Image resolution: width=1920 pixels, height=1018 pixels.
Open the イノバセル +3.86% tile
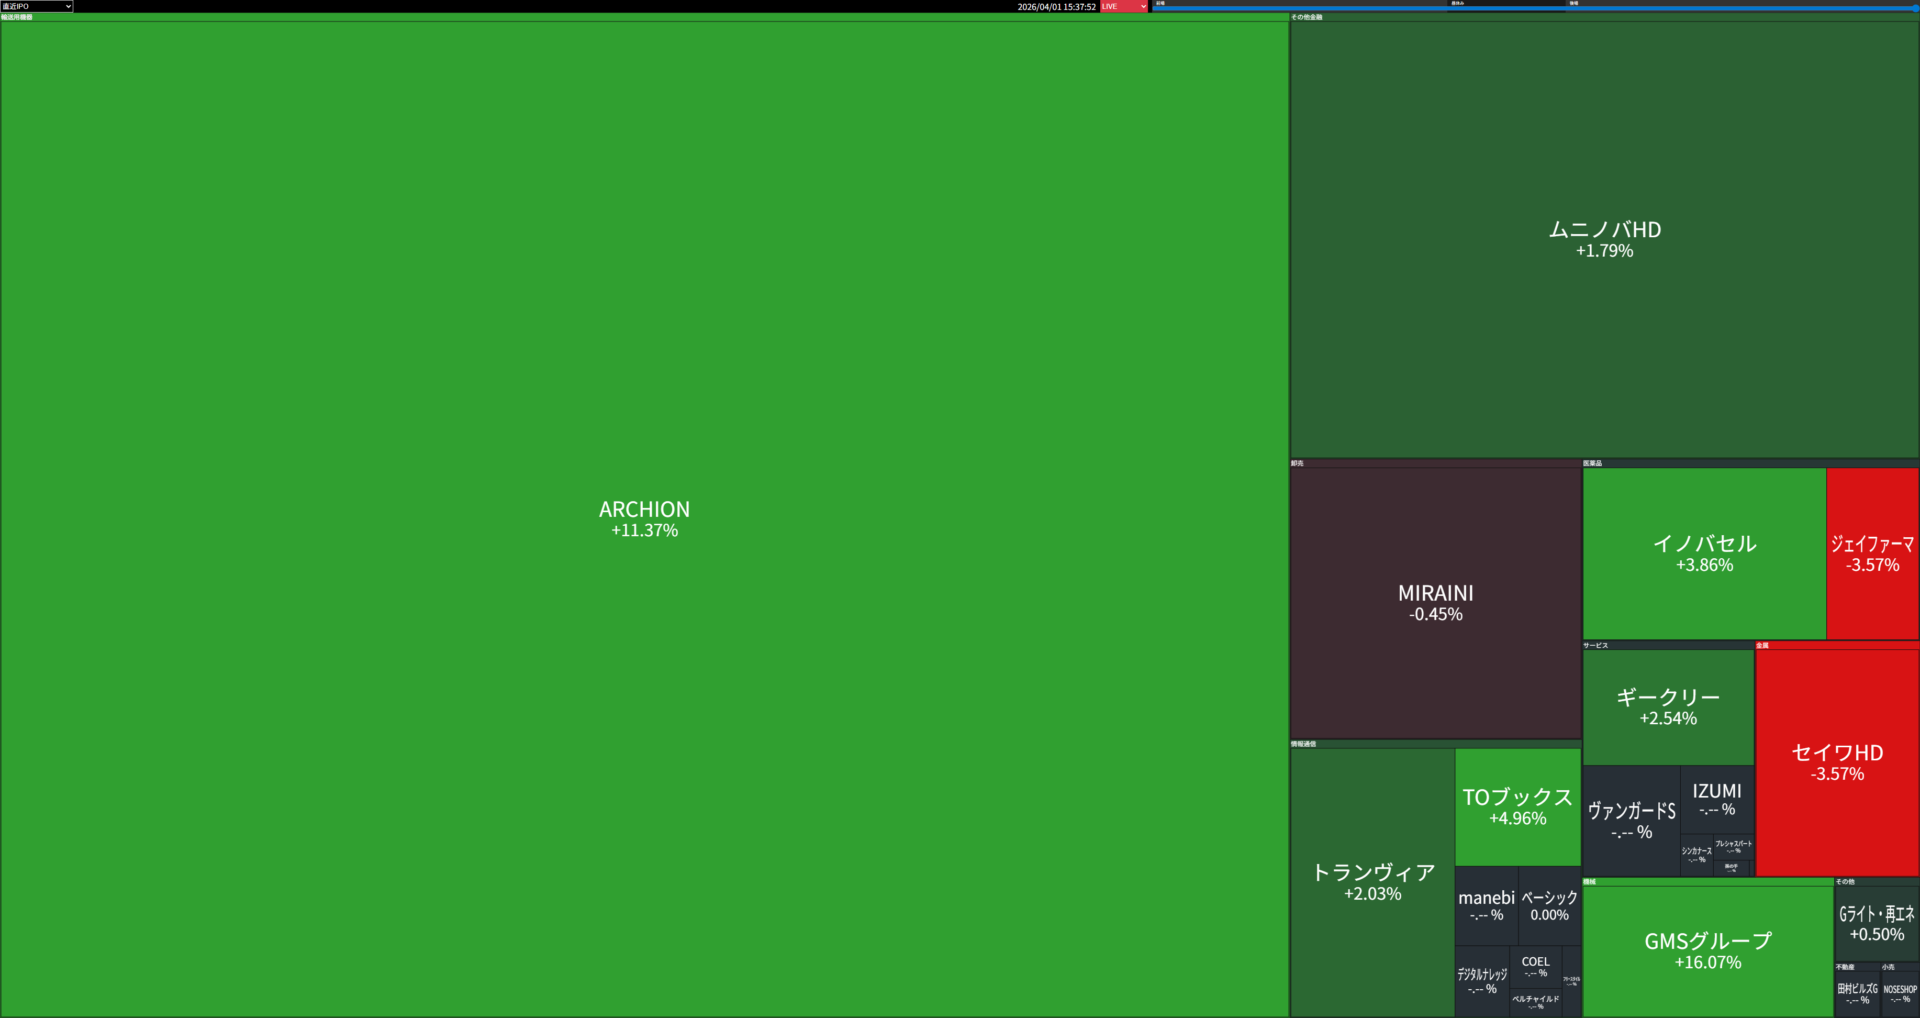(1704, 553)
